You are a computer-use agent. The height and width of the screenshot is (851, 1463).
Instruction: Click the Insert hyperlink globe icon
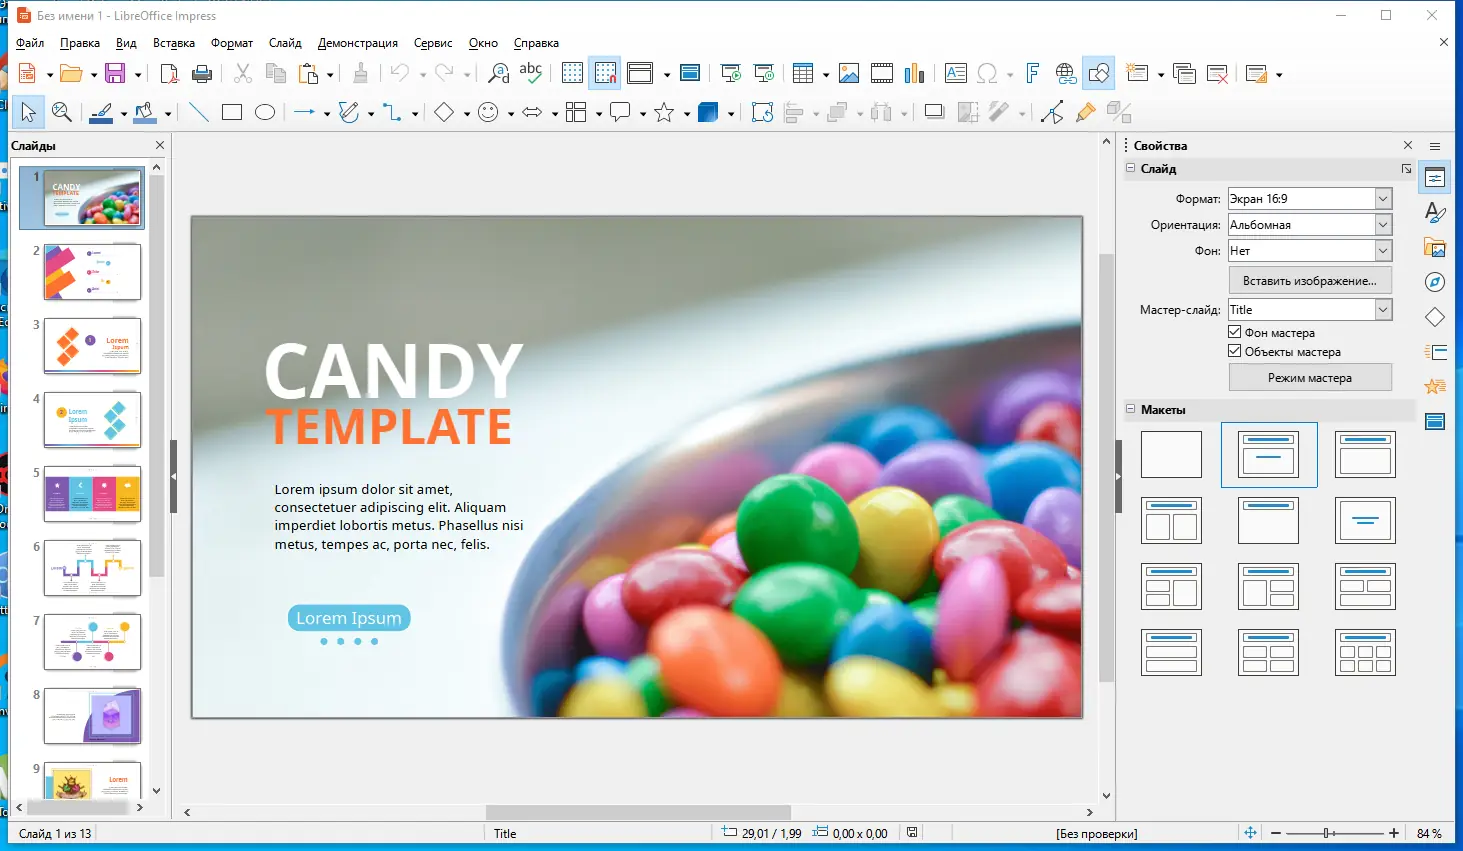point(1066,73)
